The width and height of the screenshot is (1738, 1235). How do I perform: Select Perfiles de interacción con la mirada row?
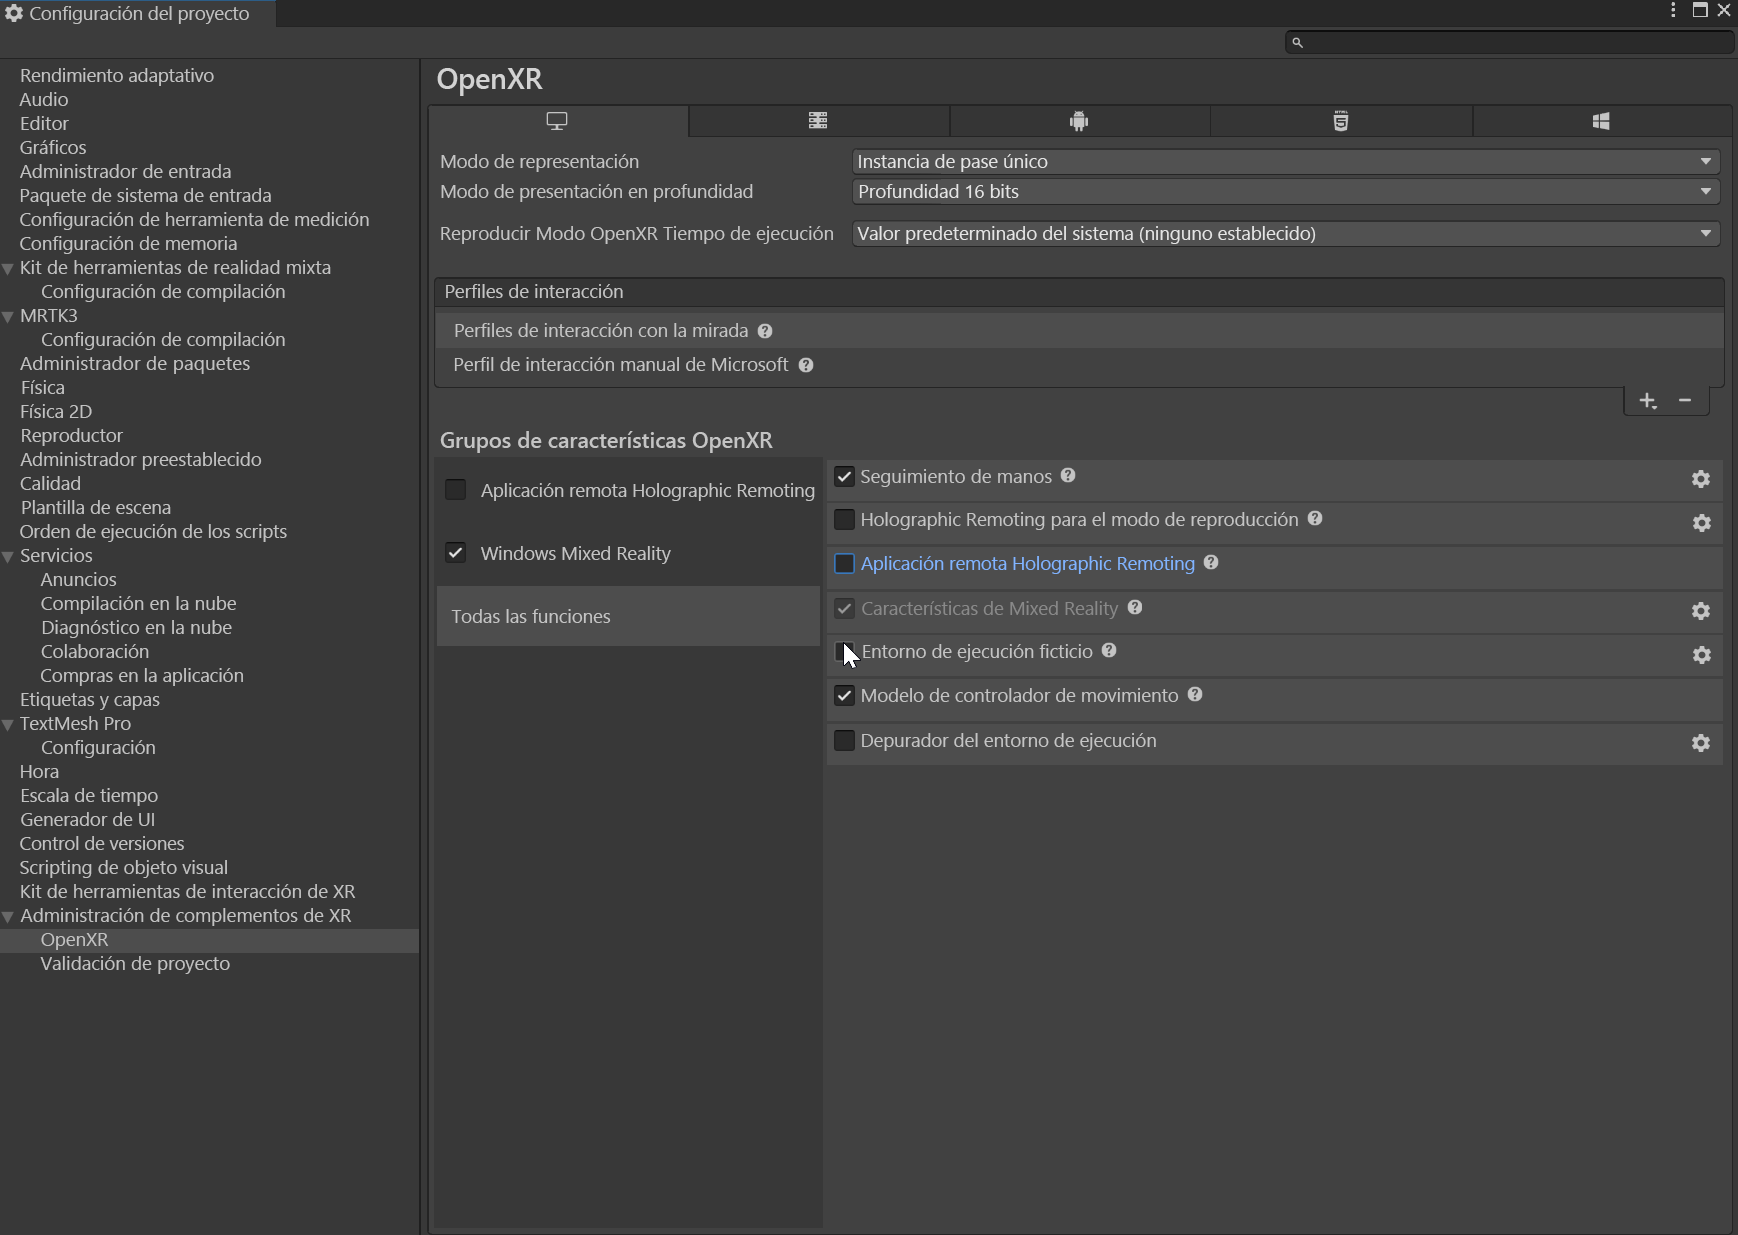pos(1079,331)
